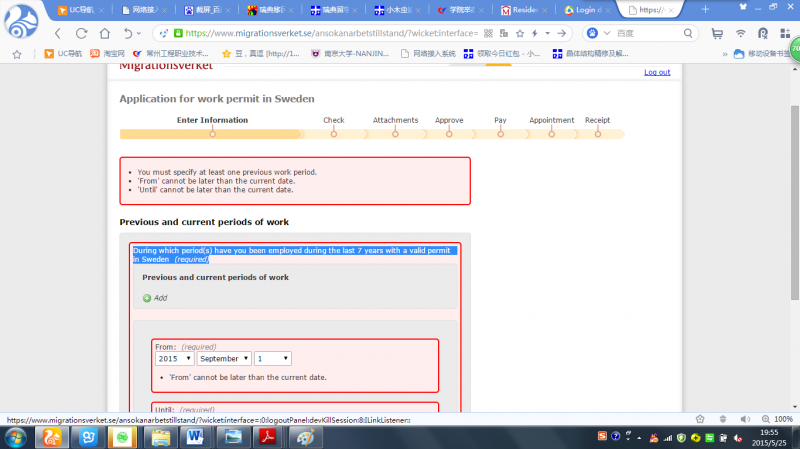Click the Baidu paw search engine icon
The width and height of the screenshot is (800, 449).
[x=592, y=33]
